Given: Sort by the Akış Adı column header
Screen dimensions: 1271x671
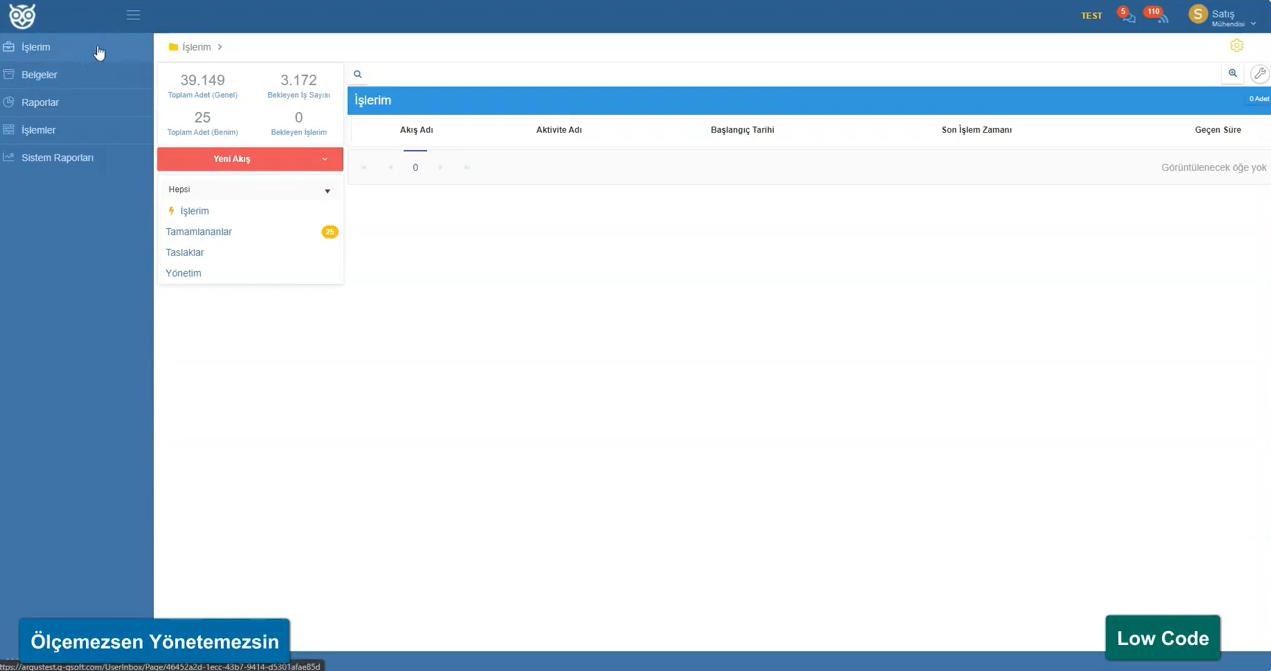Looking at the screenshot, I should 416,130.
